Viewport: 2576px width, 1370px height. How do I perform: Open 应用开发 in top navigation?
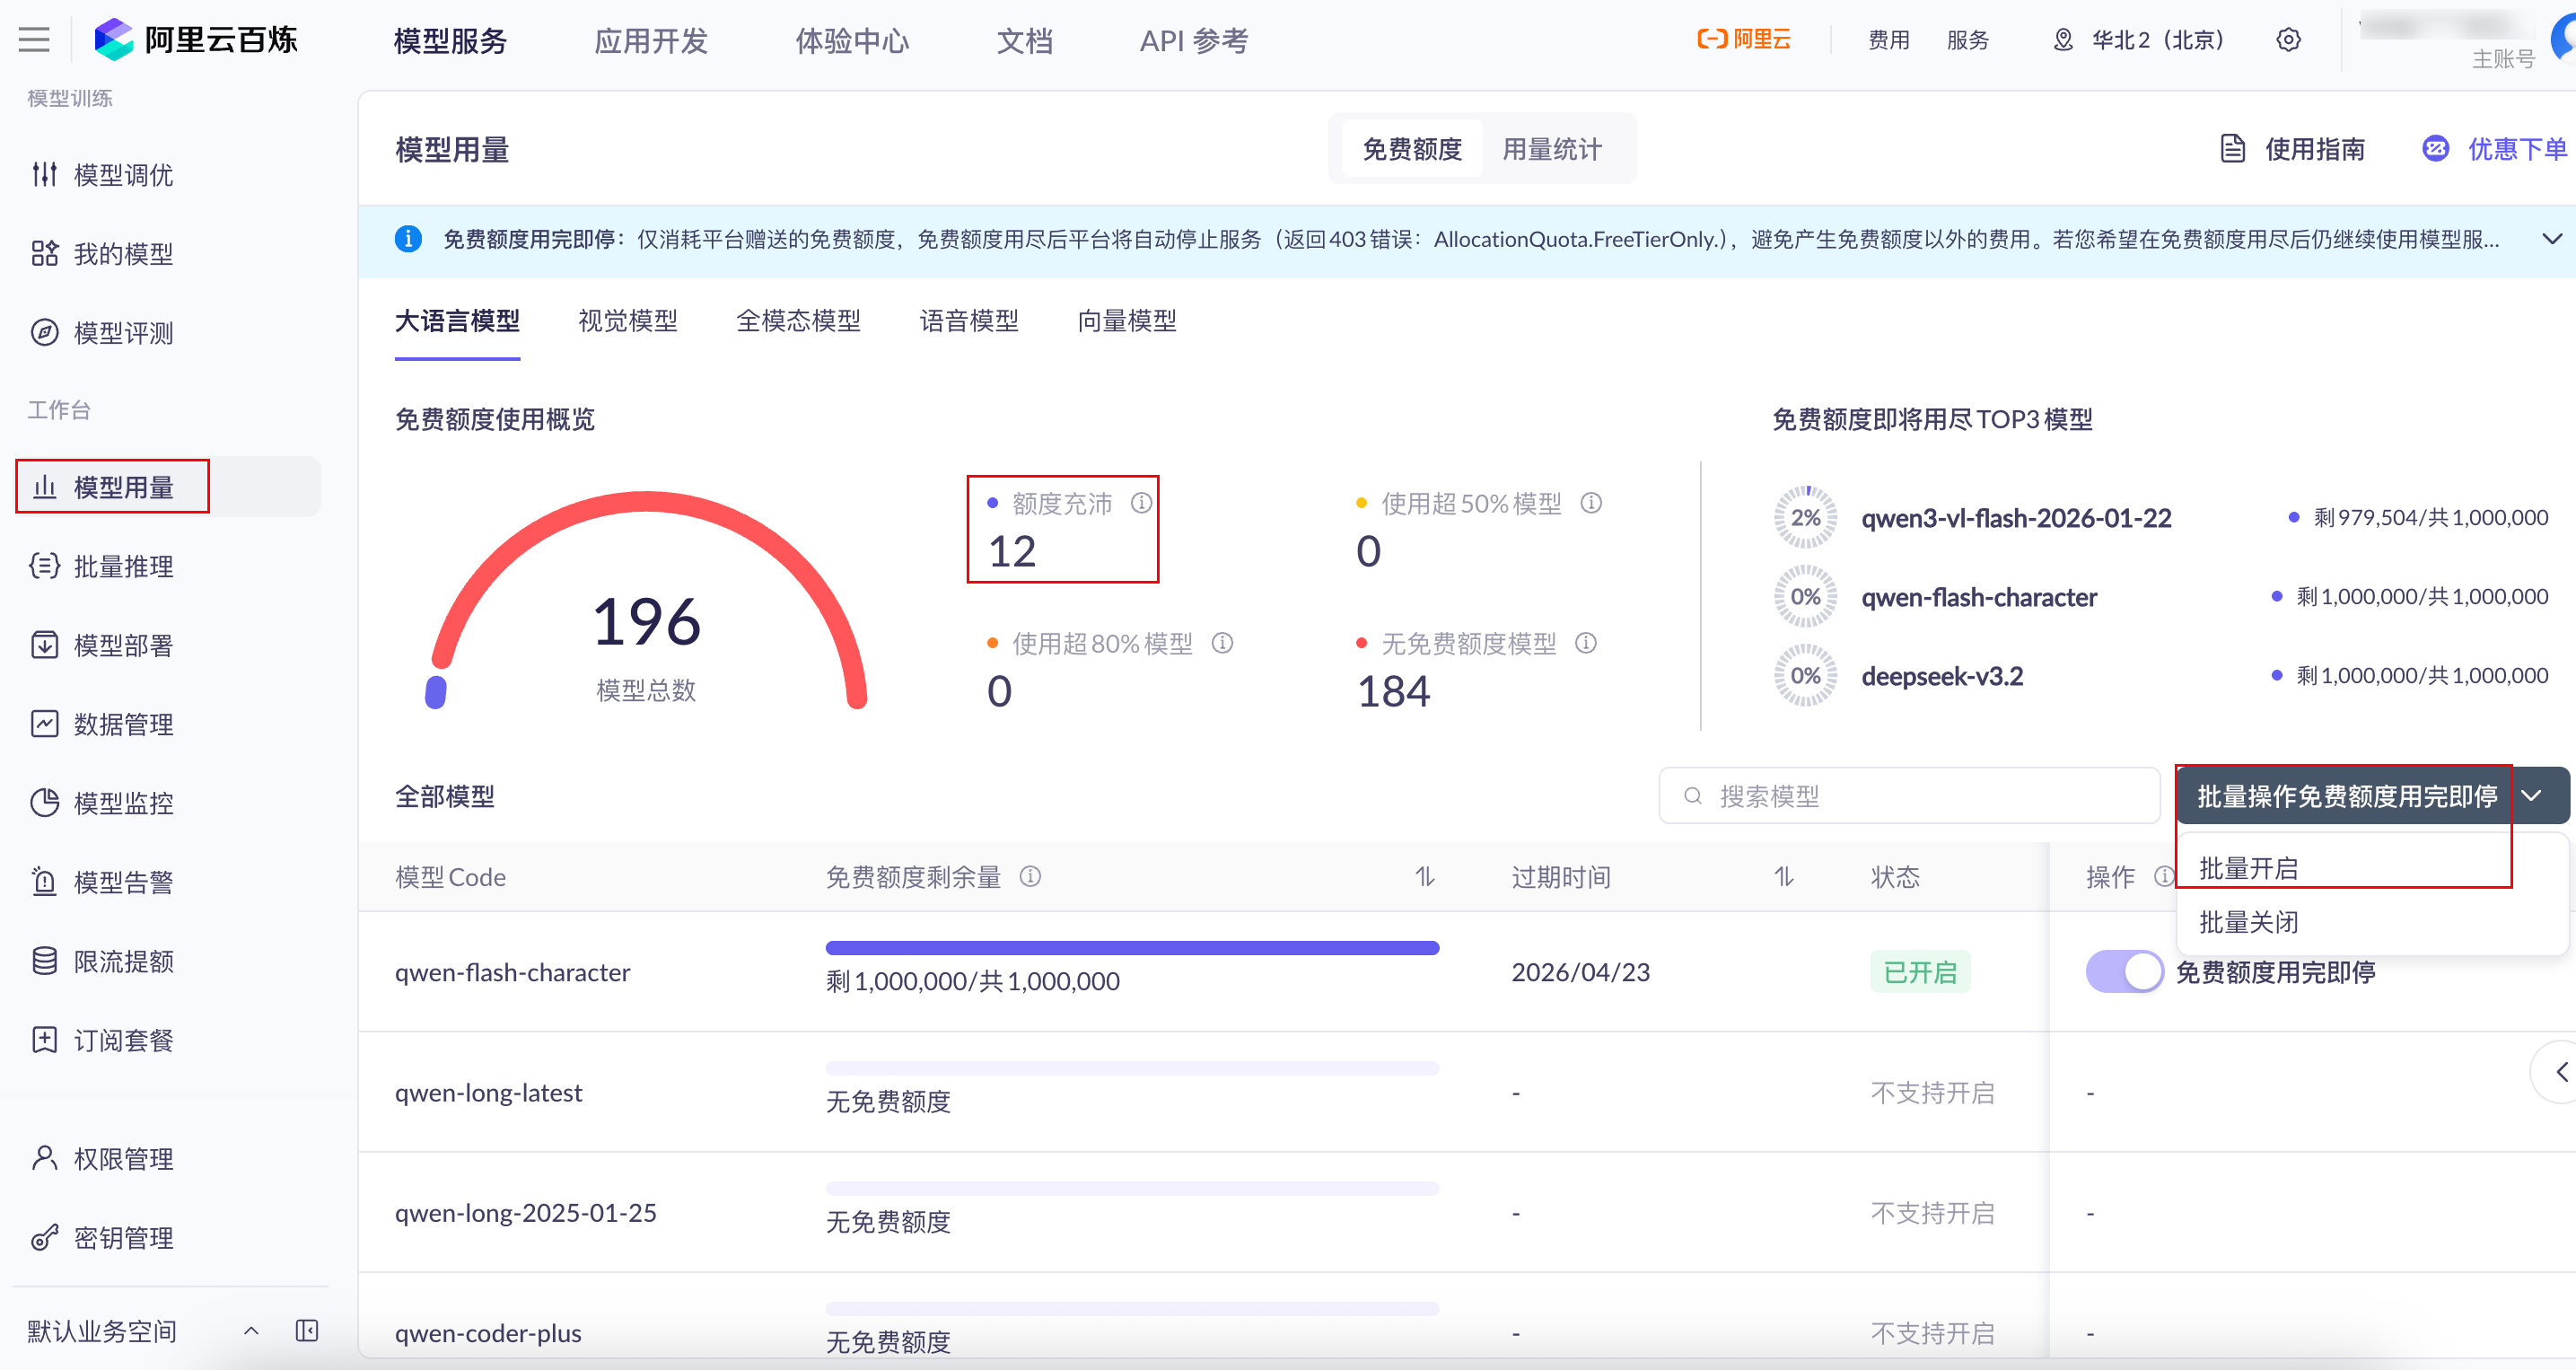coord(651,40)
